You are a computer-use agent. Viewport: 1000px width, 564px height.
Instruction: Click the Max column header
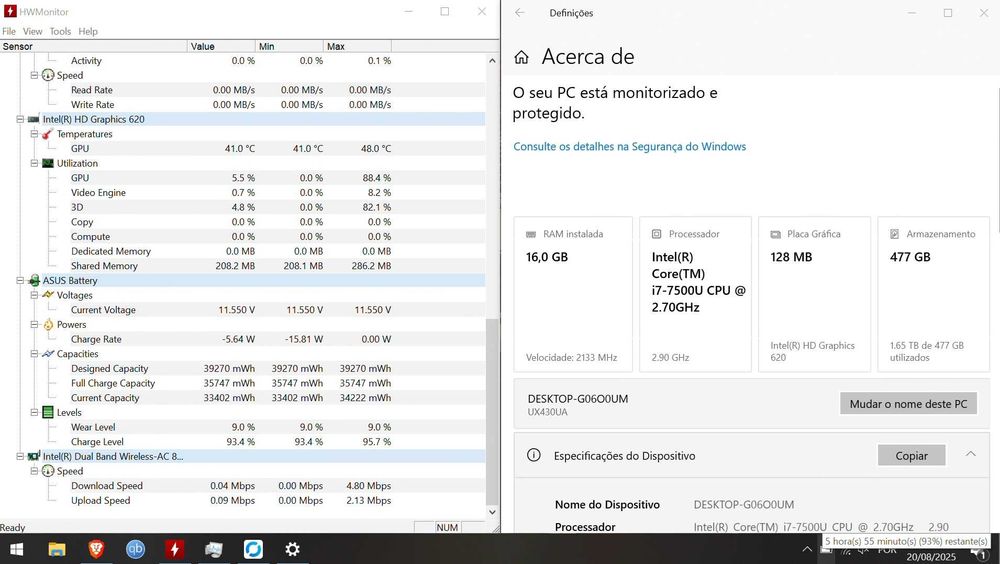point(357,47)
